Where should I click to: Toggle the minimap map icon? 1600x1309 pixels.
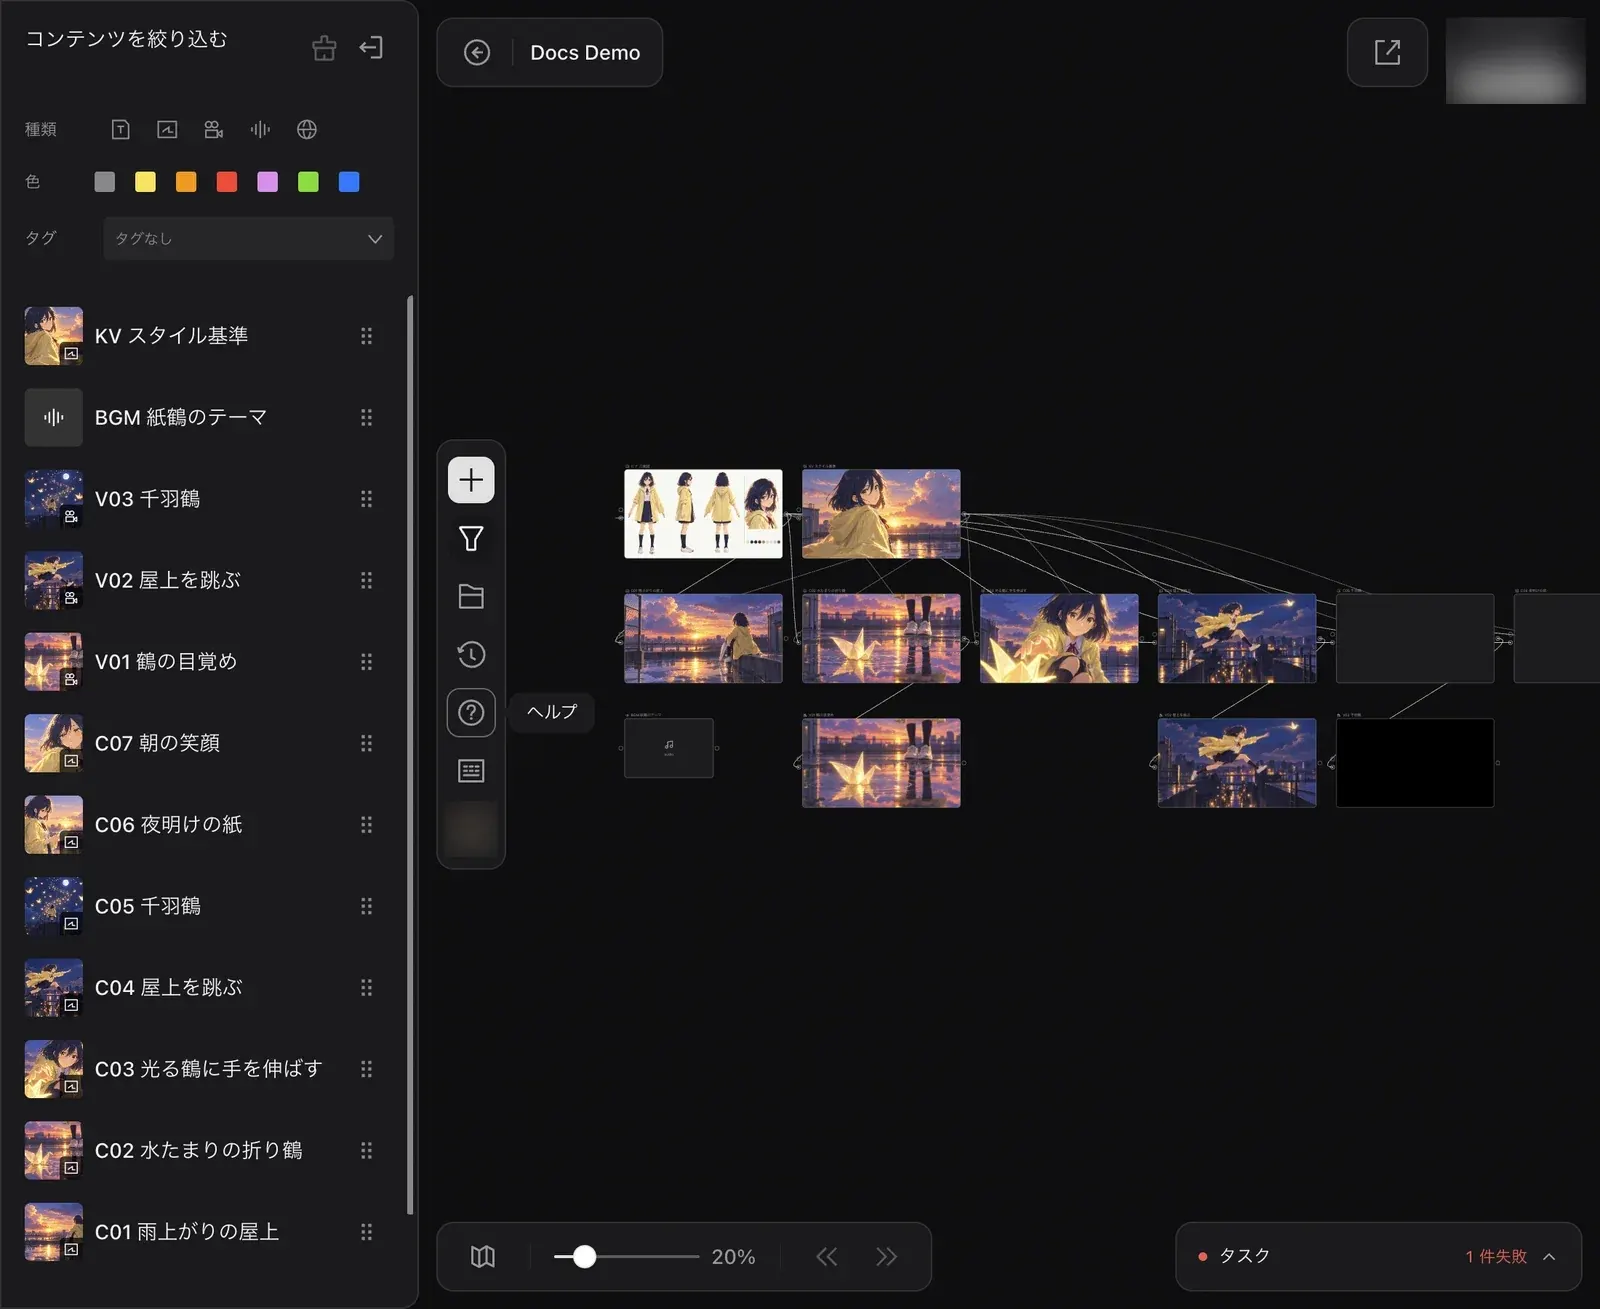(483, 1256)
